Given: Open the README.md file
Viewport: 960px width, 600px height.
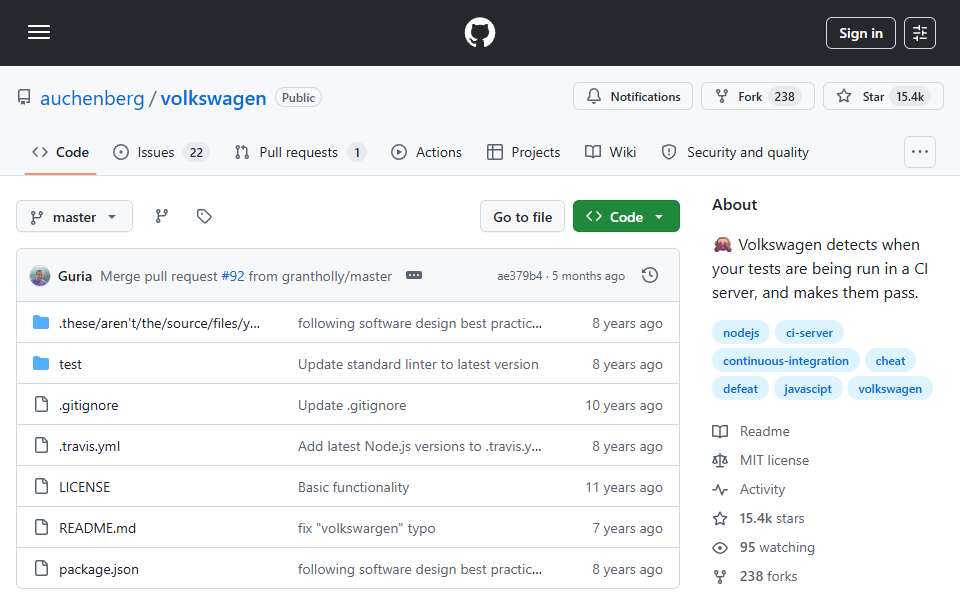Looking at the screenshot, I should click(97, 528).
